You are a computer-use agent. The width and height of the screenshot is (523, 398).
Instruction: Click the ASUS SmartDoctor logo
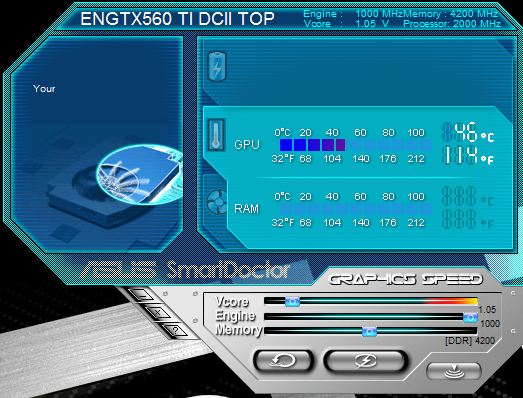(x=185, y=270)
